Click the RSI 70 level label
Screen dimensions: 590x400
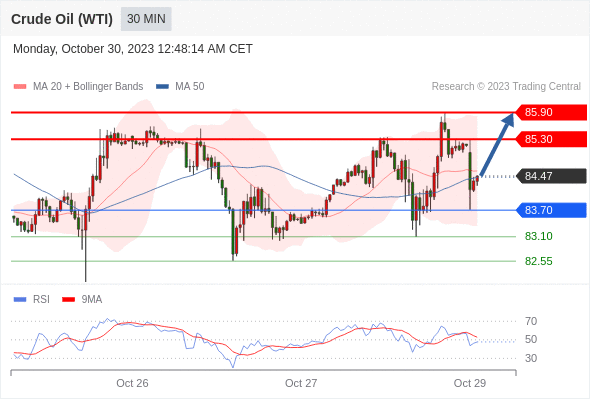pyautogui.click(x=531, y=321)
